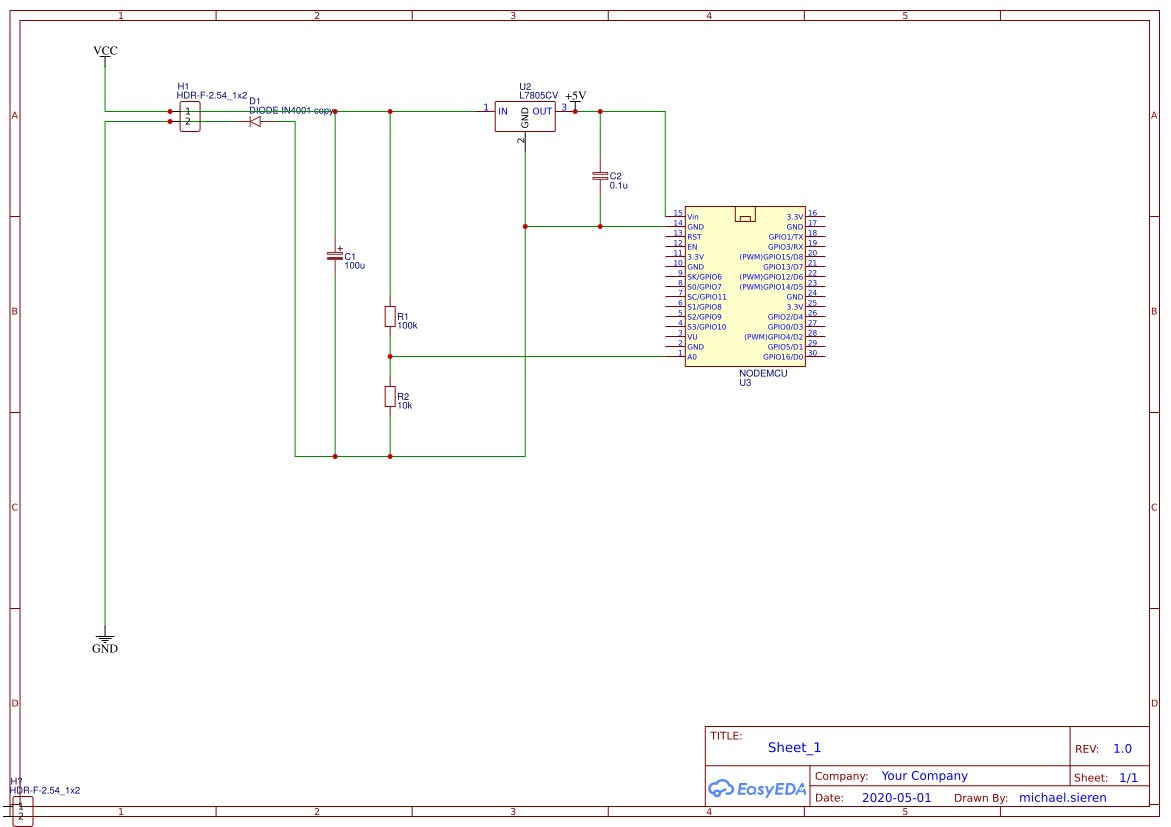Click the date field 2020-05-01
Image resolution: width=1171 pixels, height=827 pixels.
coord(896,798)
